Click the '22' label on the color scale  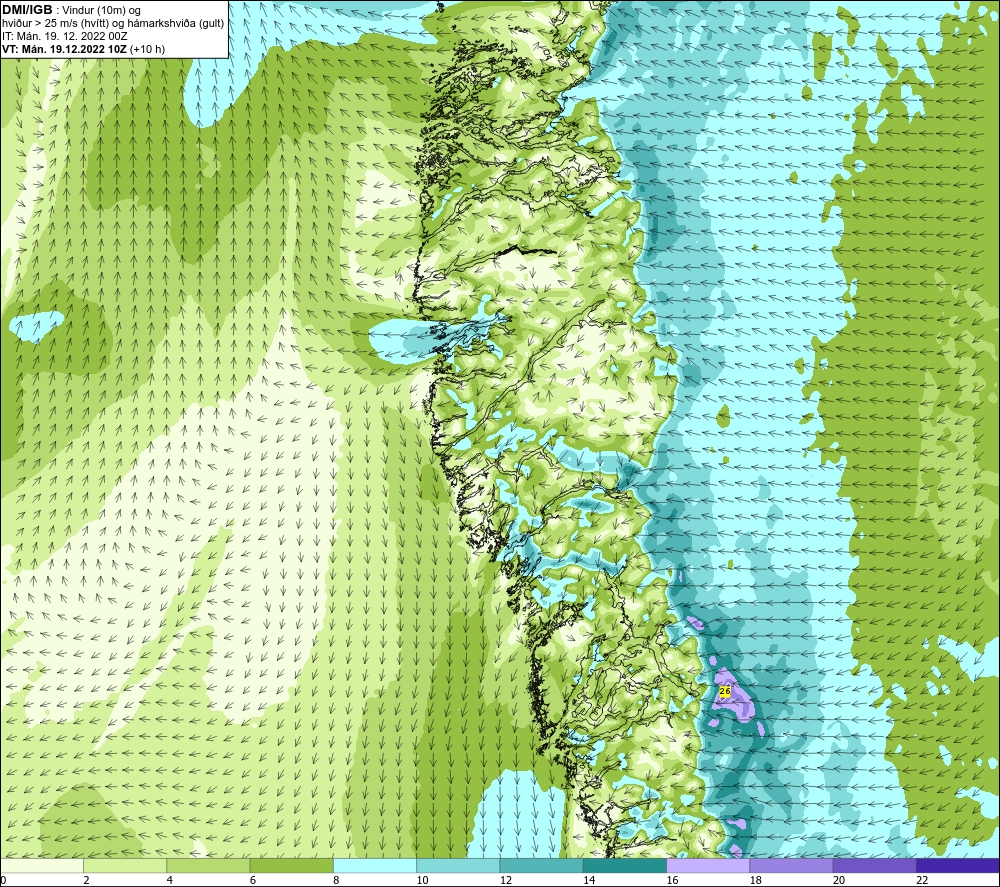pyautogui.click(x=922, y=880)
